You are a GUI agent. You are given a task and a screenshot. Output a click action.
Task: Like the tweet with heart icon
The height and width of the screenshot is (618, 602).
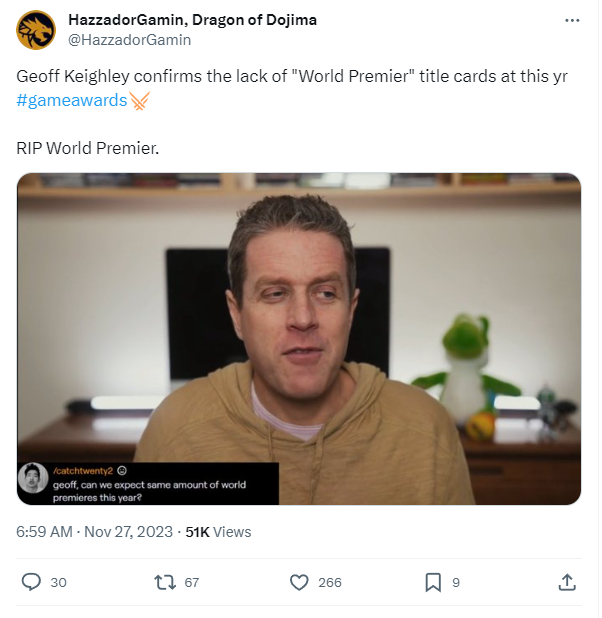(x=299, y=582)
